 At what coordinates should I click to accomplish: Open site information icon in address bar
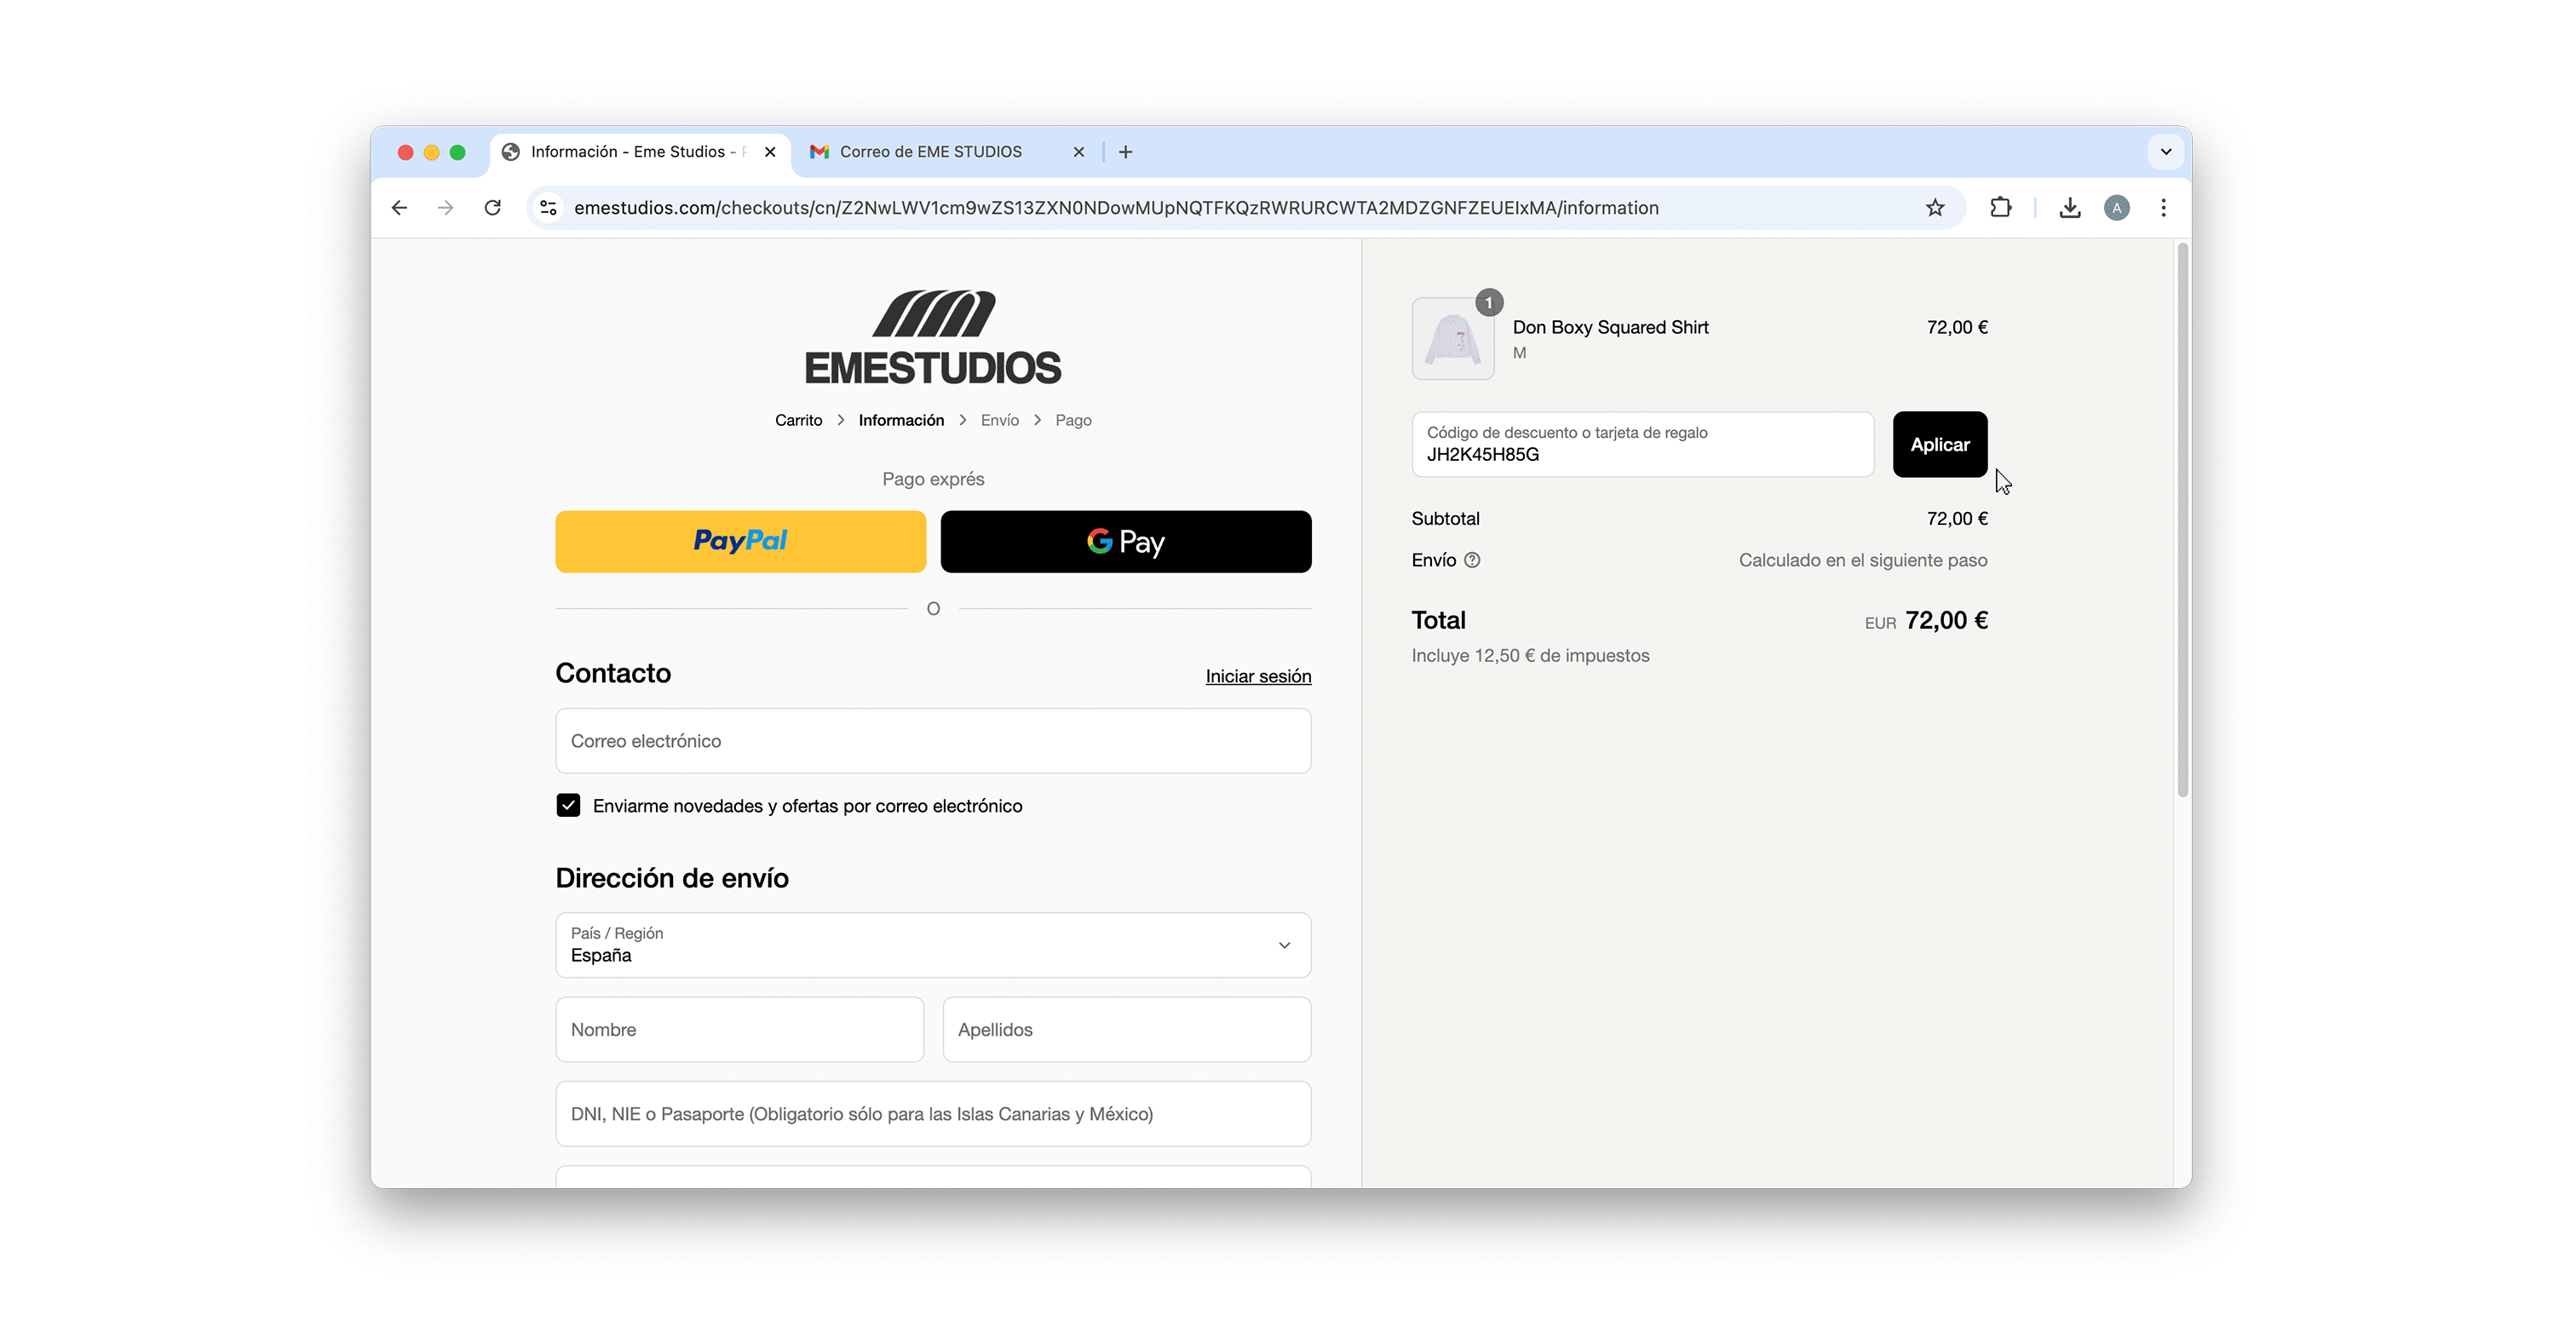[x=548, y=208]
